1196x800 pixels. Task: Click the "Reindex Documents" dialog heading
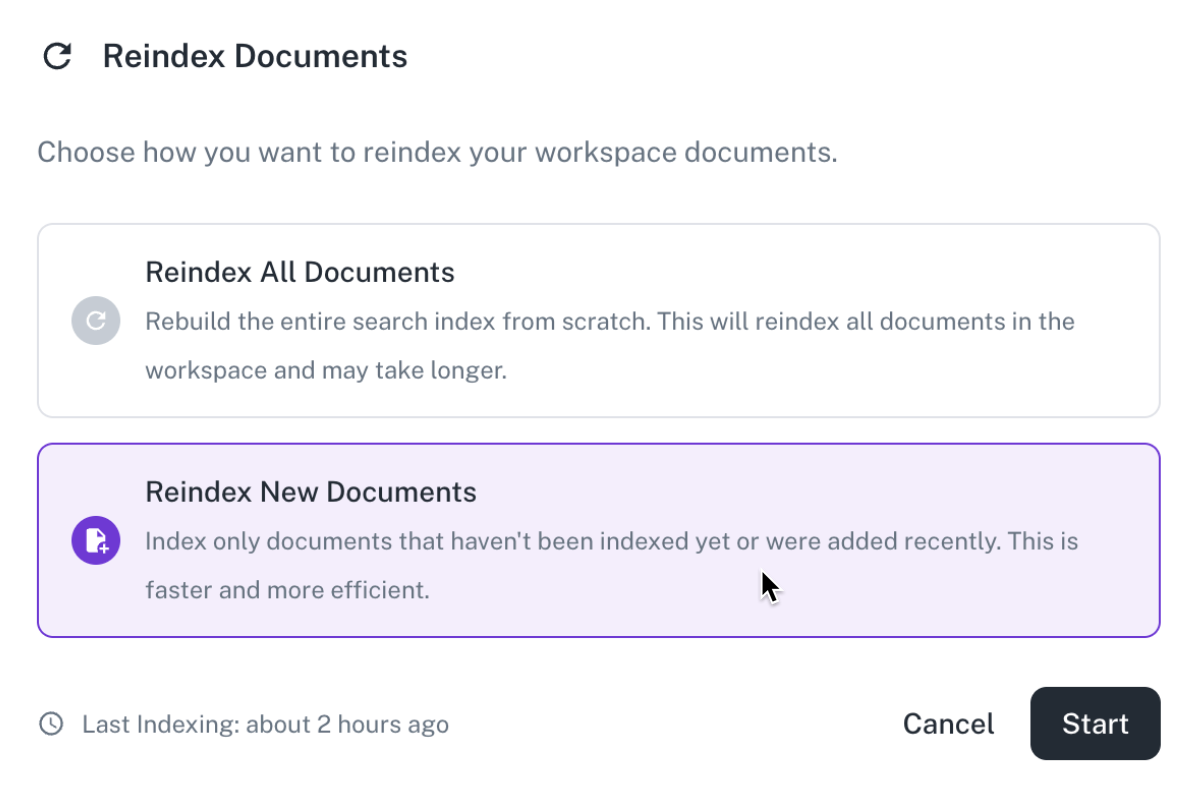(x=255, y=56)
